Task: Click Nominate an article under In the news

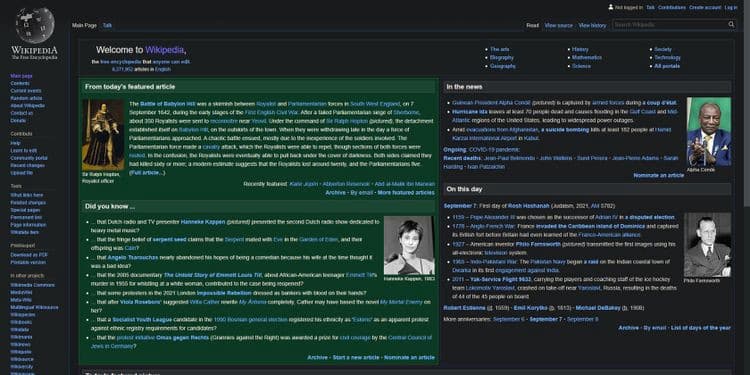Action: [659, 176]
